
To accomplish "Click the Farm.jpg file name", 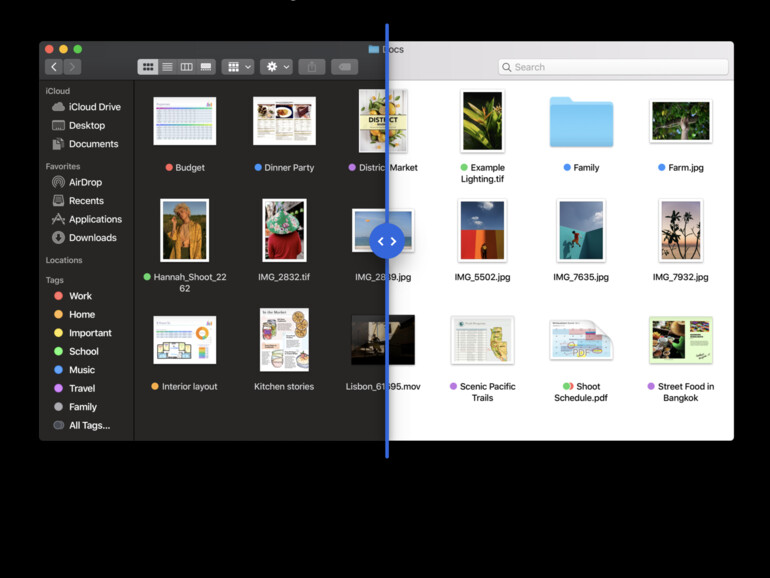I will pos(686,167).
